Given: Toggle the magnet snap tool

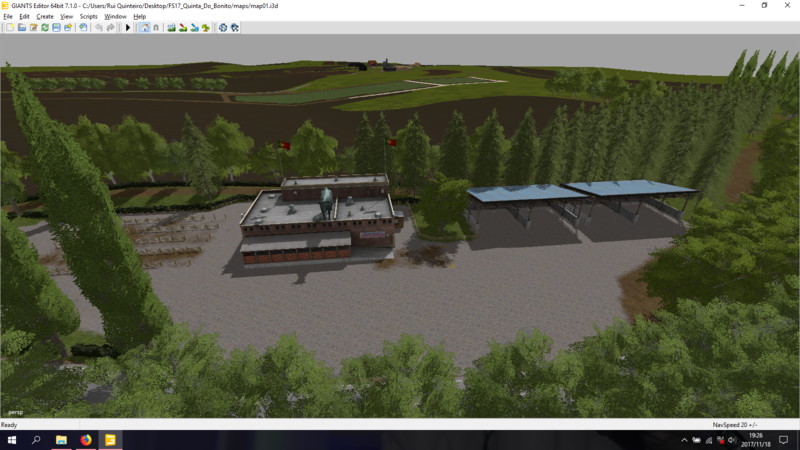Looking at the screenshot, I should click(157, 28).
